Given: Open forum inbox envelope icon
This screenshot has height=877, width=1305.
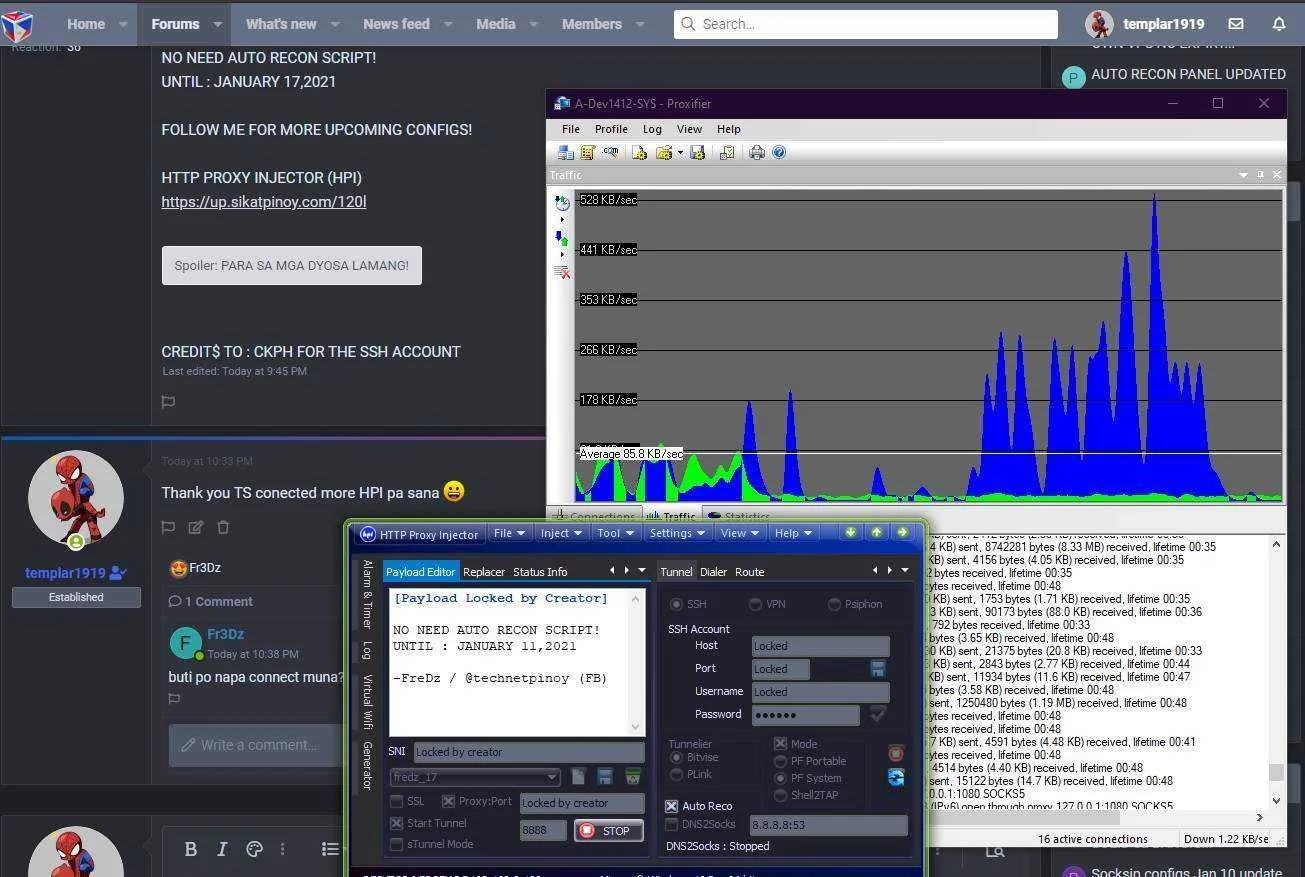Looking at the screenshot, I should (x=1236, y=24).
